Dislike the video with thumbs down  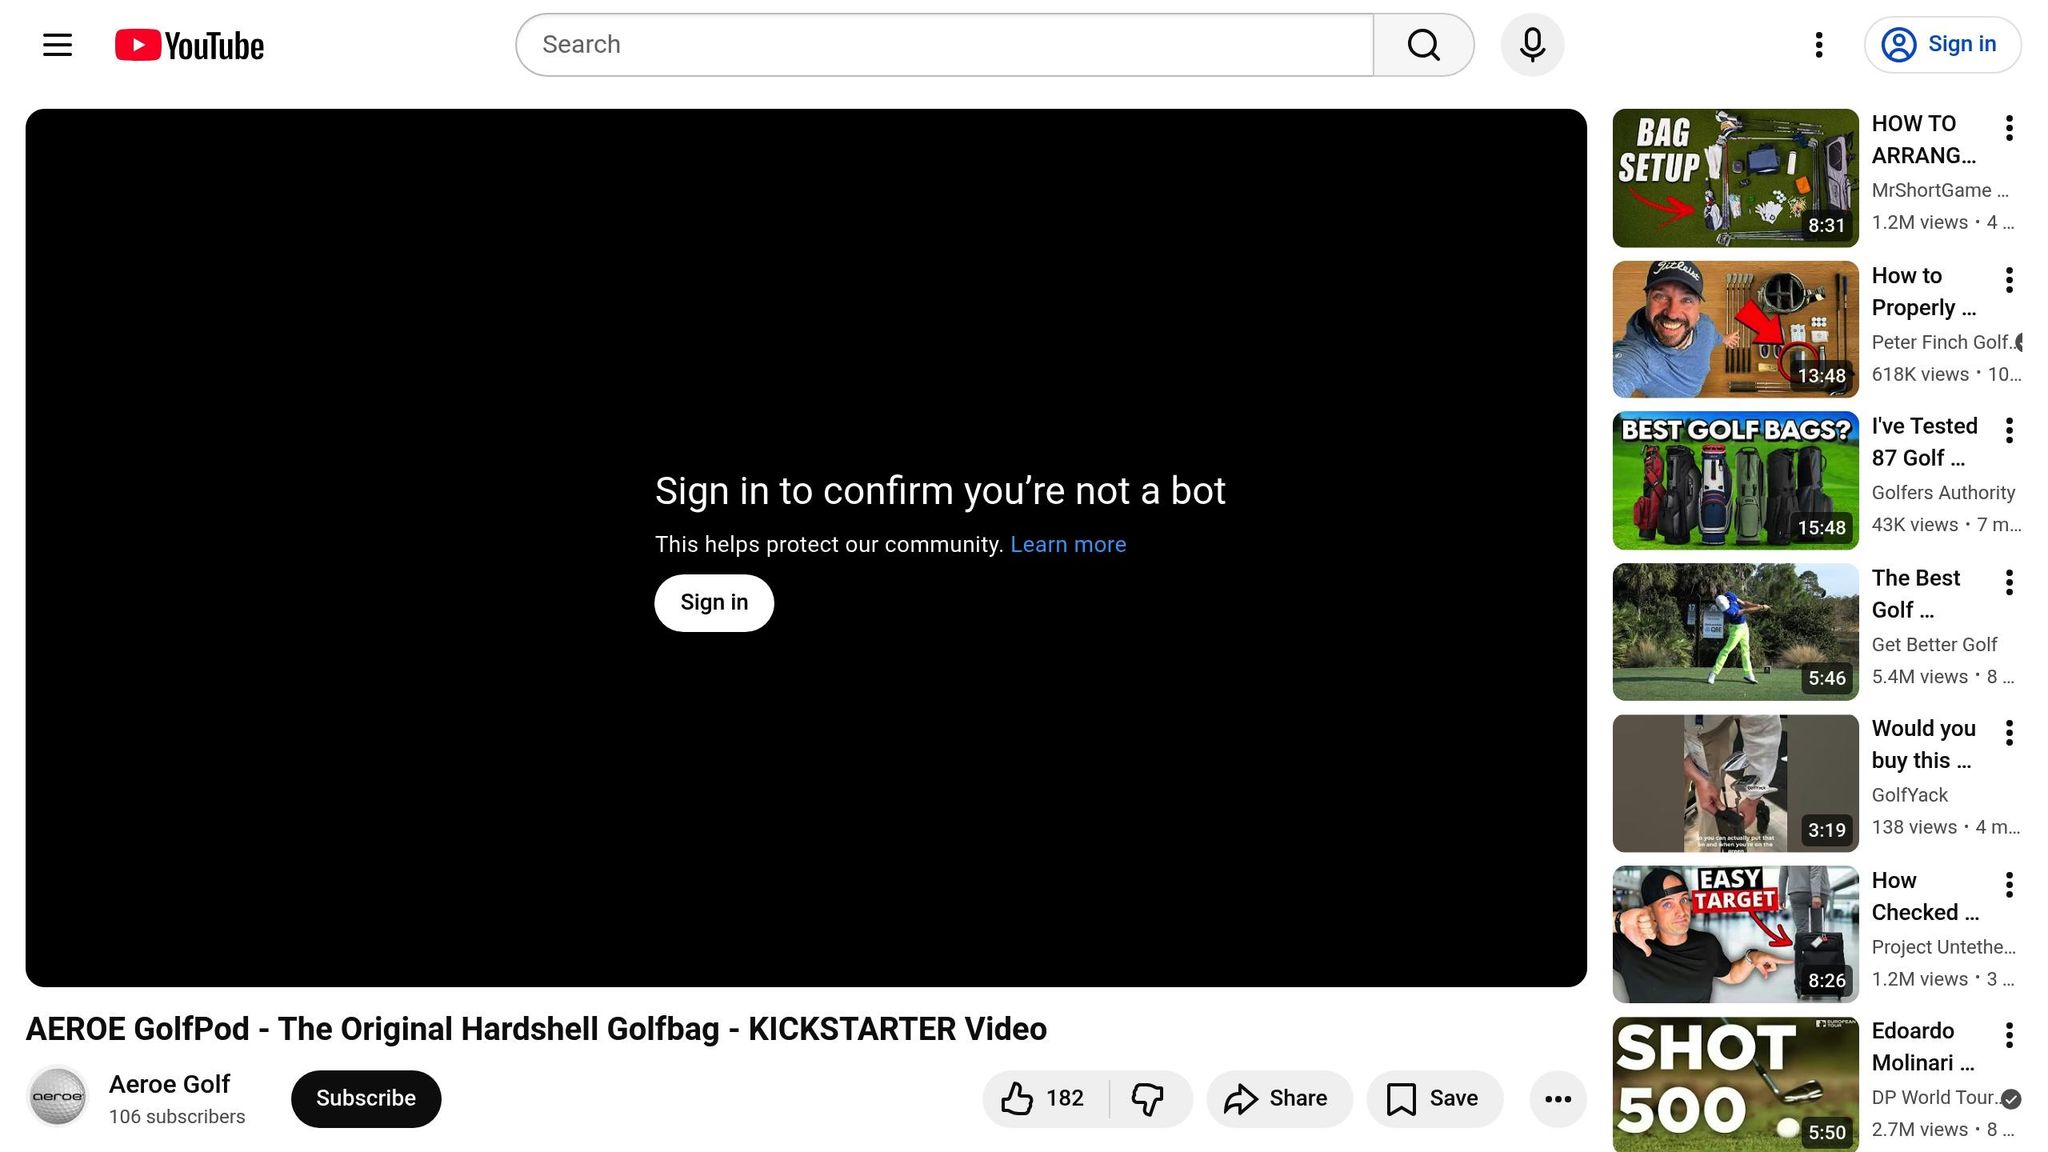[1148, 1099]
